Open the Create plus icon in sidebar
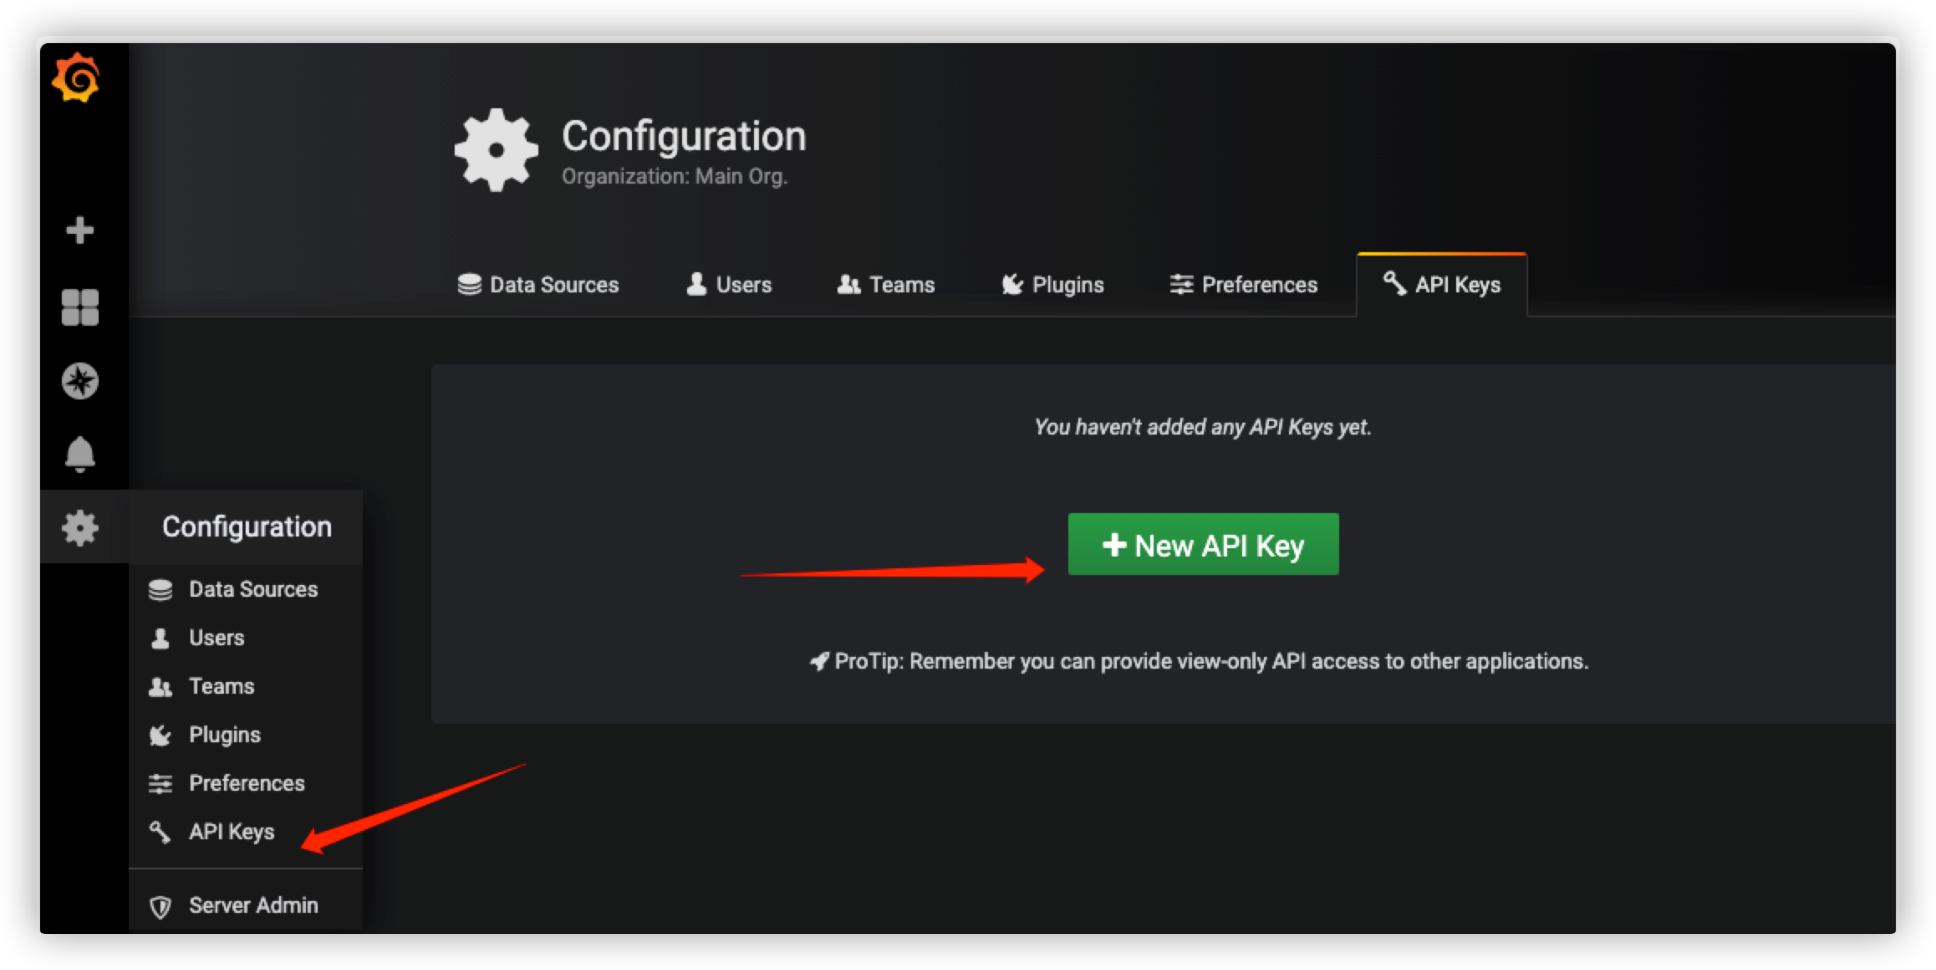This screenshot has width=1936, height=970. point(80,230)
